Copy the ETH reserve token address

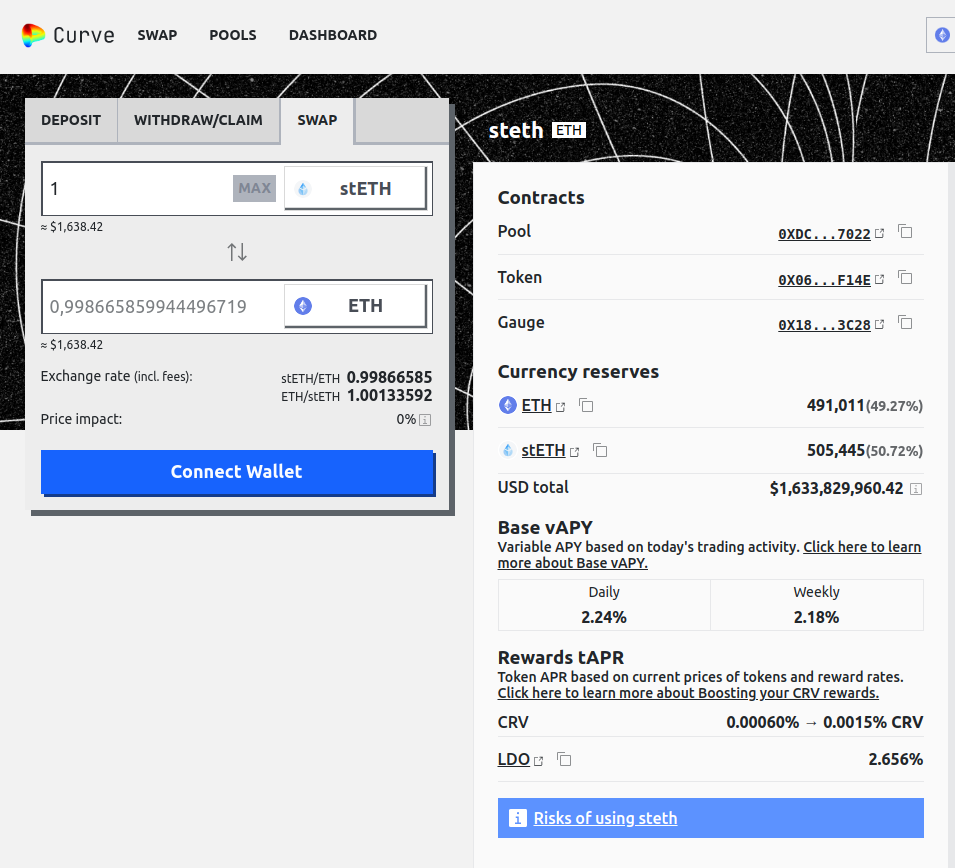(x=587, y=406)
